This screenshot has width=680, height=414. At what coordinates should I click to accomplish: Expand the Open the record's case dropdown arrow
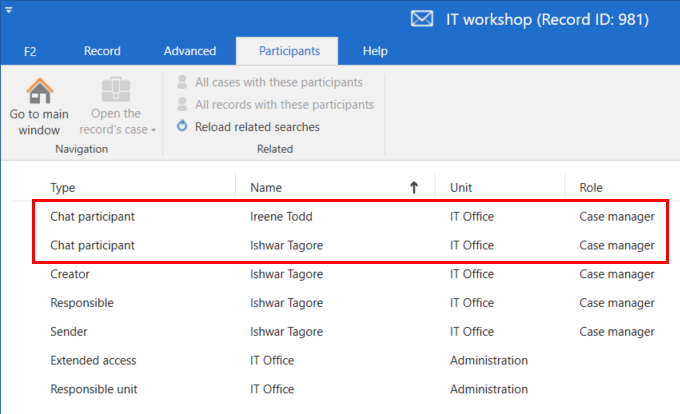[x=154, y=130]
